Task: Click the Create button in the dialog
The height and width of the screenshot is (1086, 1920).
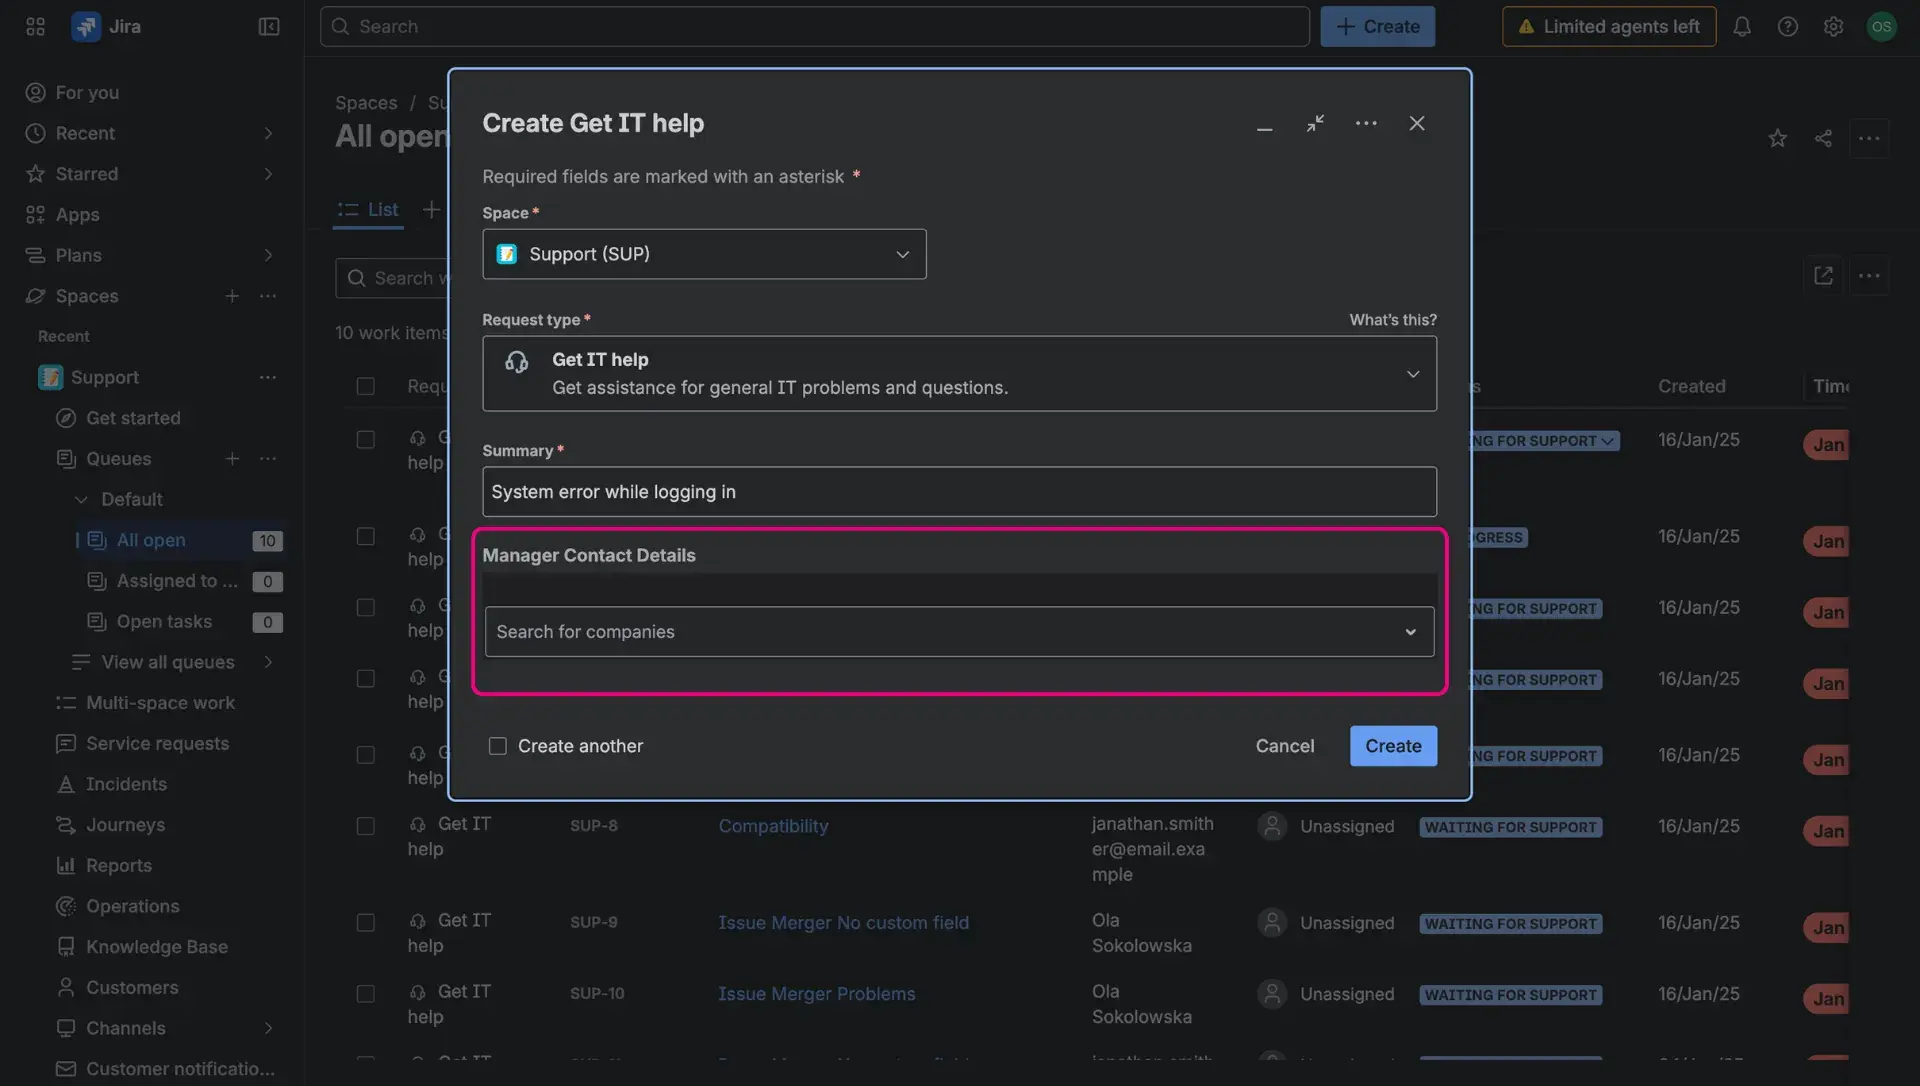Action: [x=1392, y=746]
